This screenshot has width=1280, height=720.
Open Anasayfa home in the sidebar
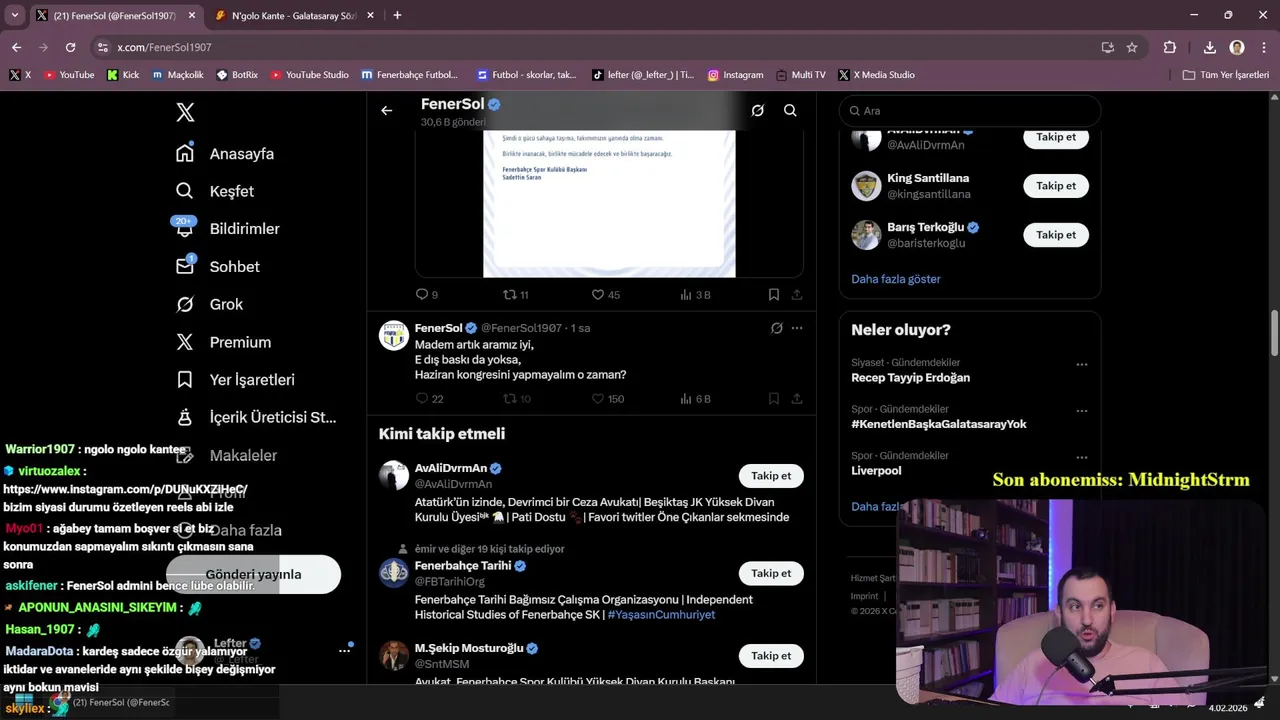225,153
